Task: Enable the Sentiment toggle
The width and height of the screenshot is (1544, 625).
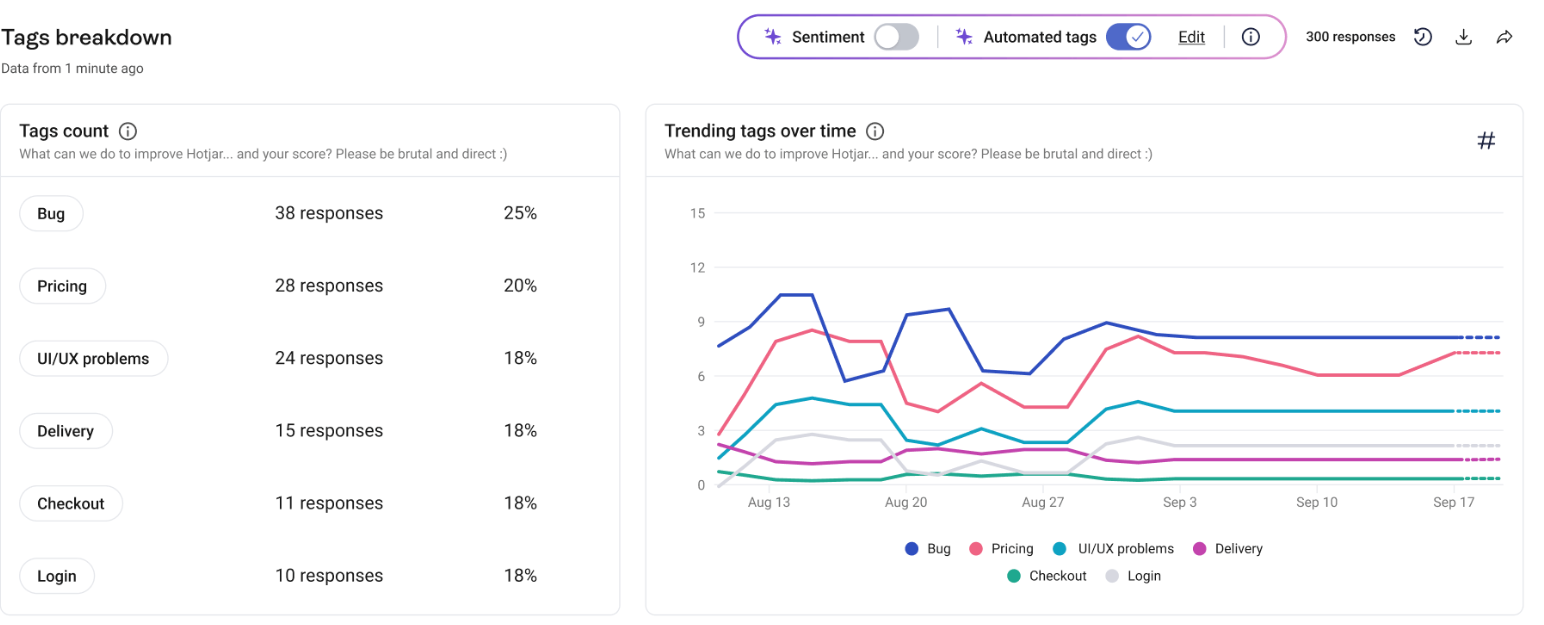Action: (896, 36)
